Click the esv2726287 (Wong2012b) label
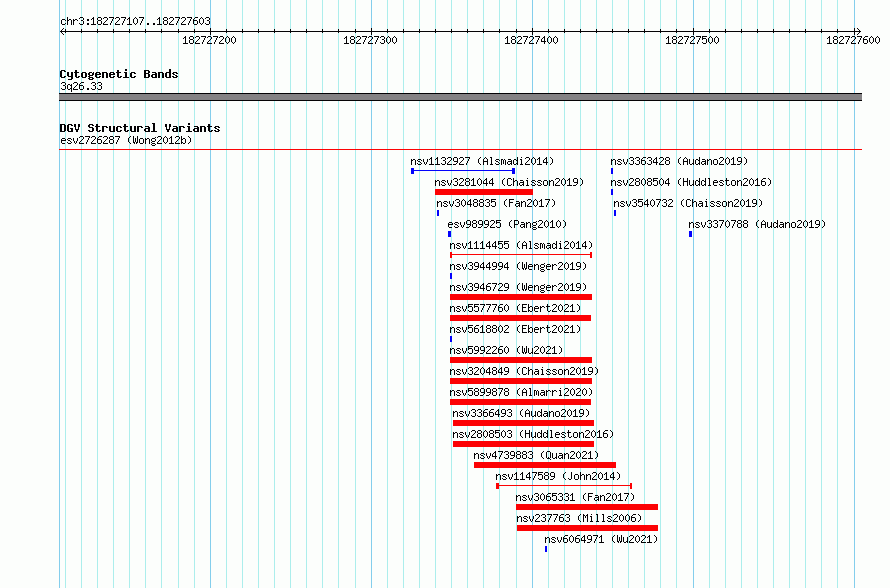 [x=126, y=140]
